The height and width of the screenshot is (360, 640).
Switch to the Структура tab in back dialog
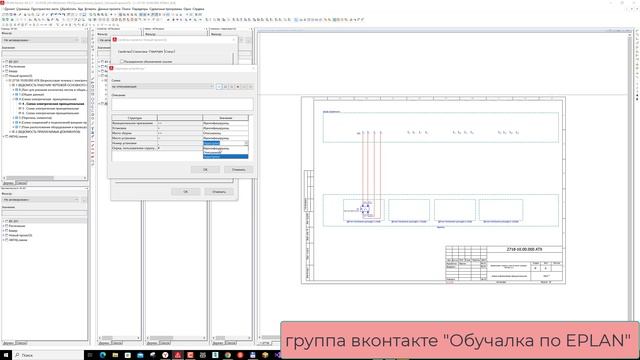(156, 51)
